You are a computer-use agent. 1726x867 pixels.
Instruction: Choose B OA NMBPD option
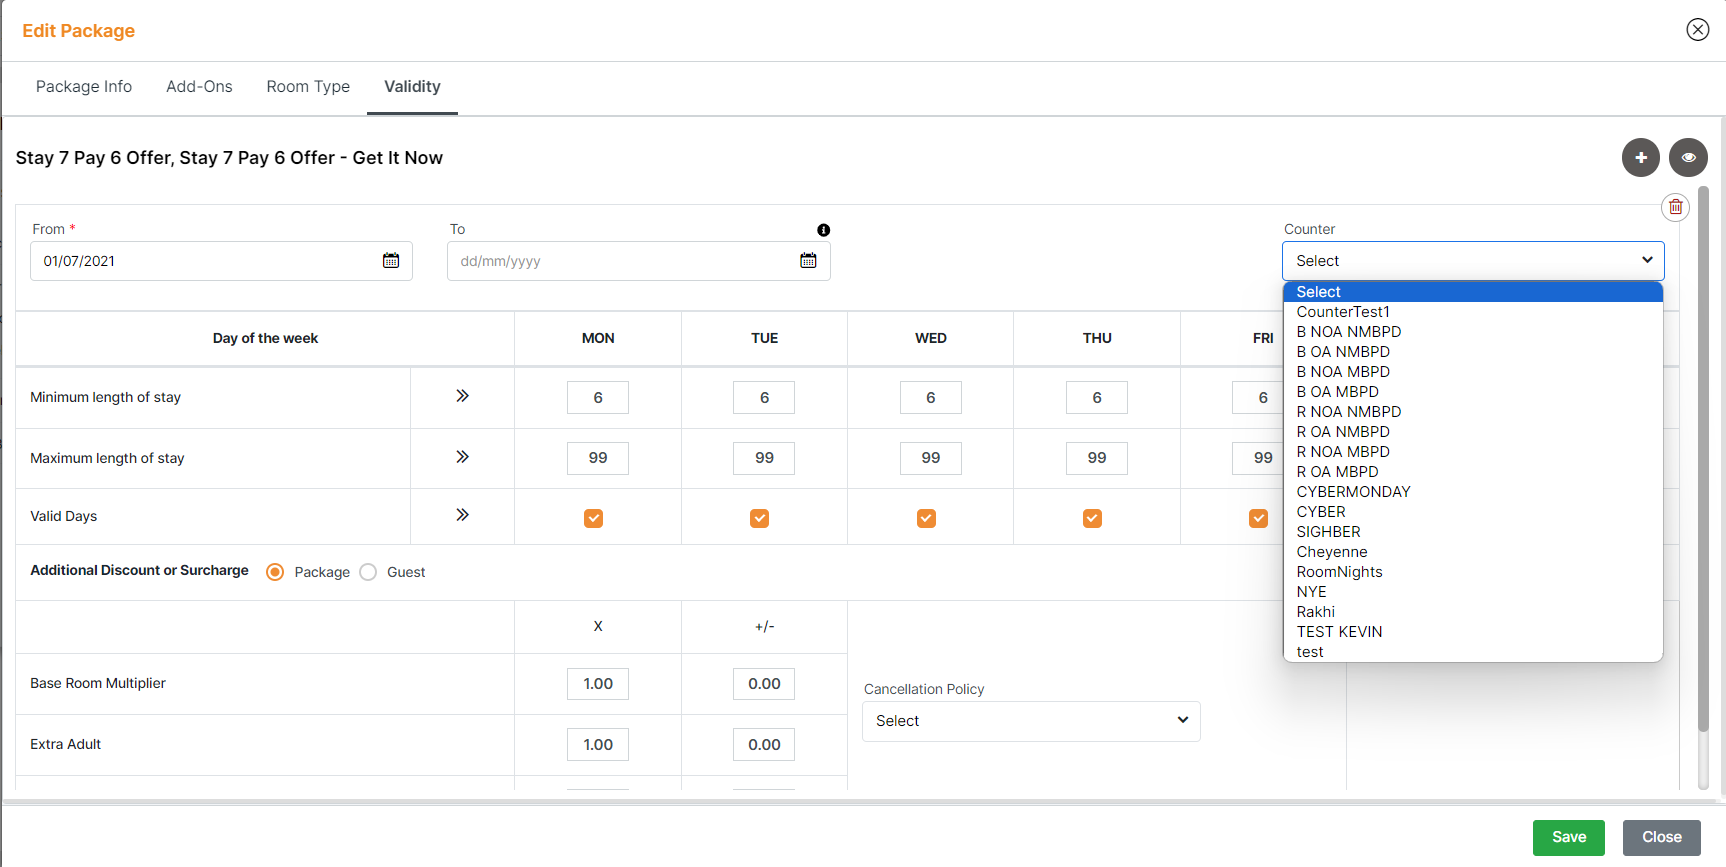pos(1473,352)
